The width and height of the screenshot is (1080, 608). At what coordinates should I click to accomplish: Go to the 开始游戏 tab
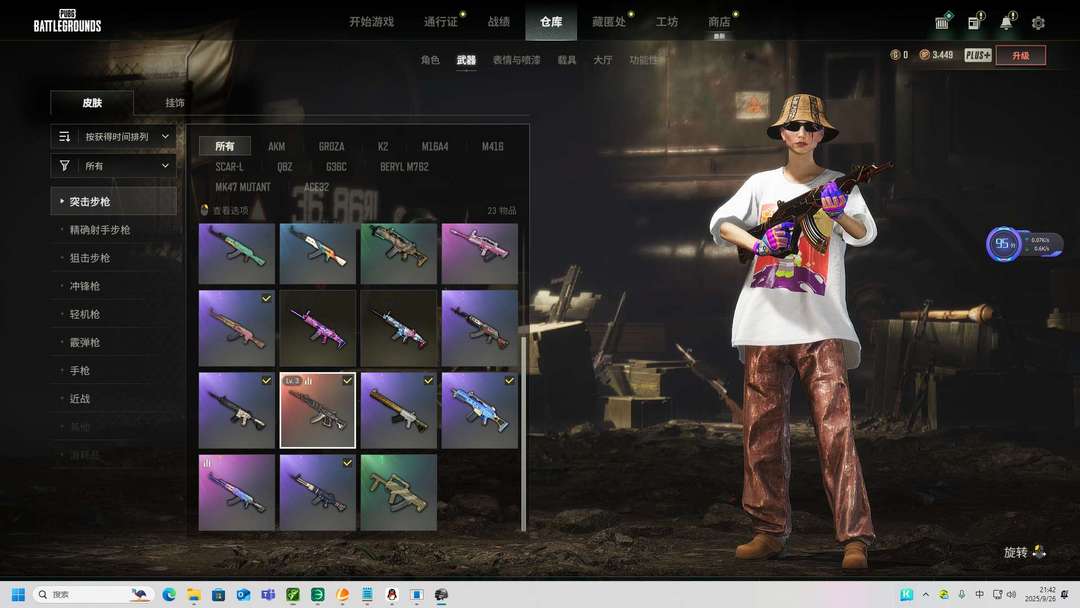coord(371,21)
